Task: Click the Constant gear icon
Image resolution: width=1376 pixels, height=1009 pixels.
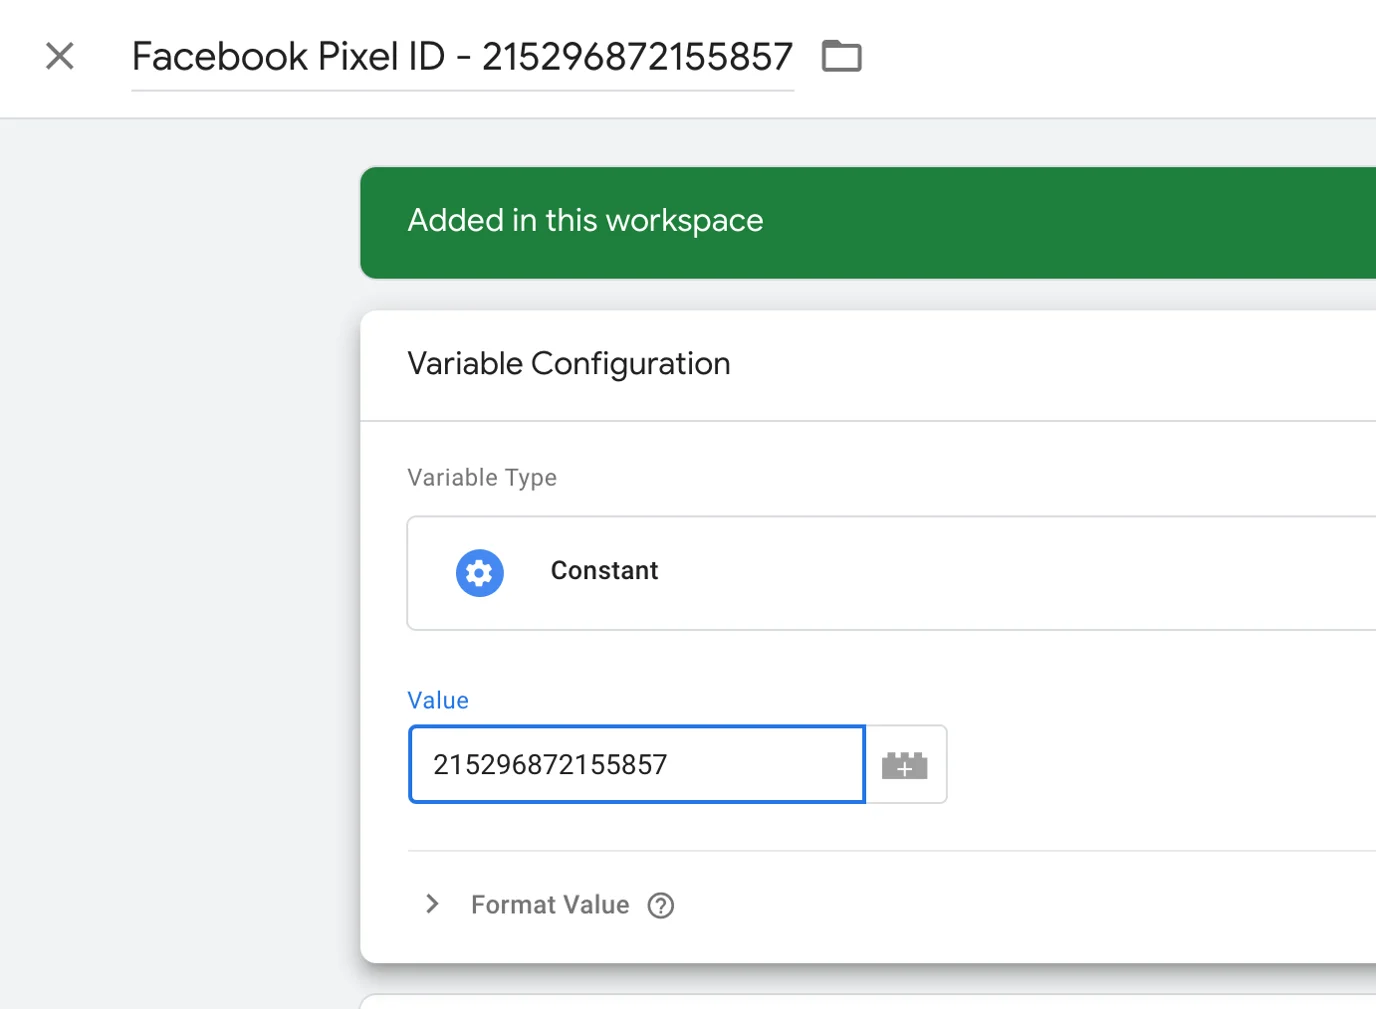Action: 480,573
